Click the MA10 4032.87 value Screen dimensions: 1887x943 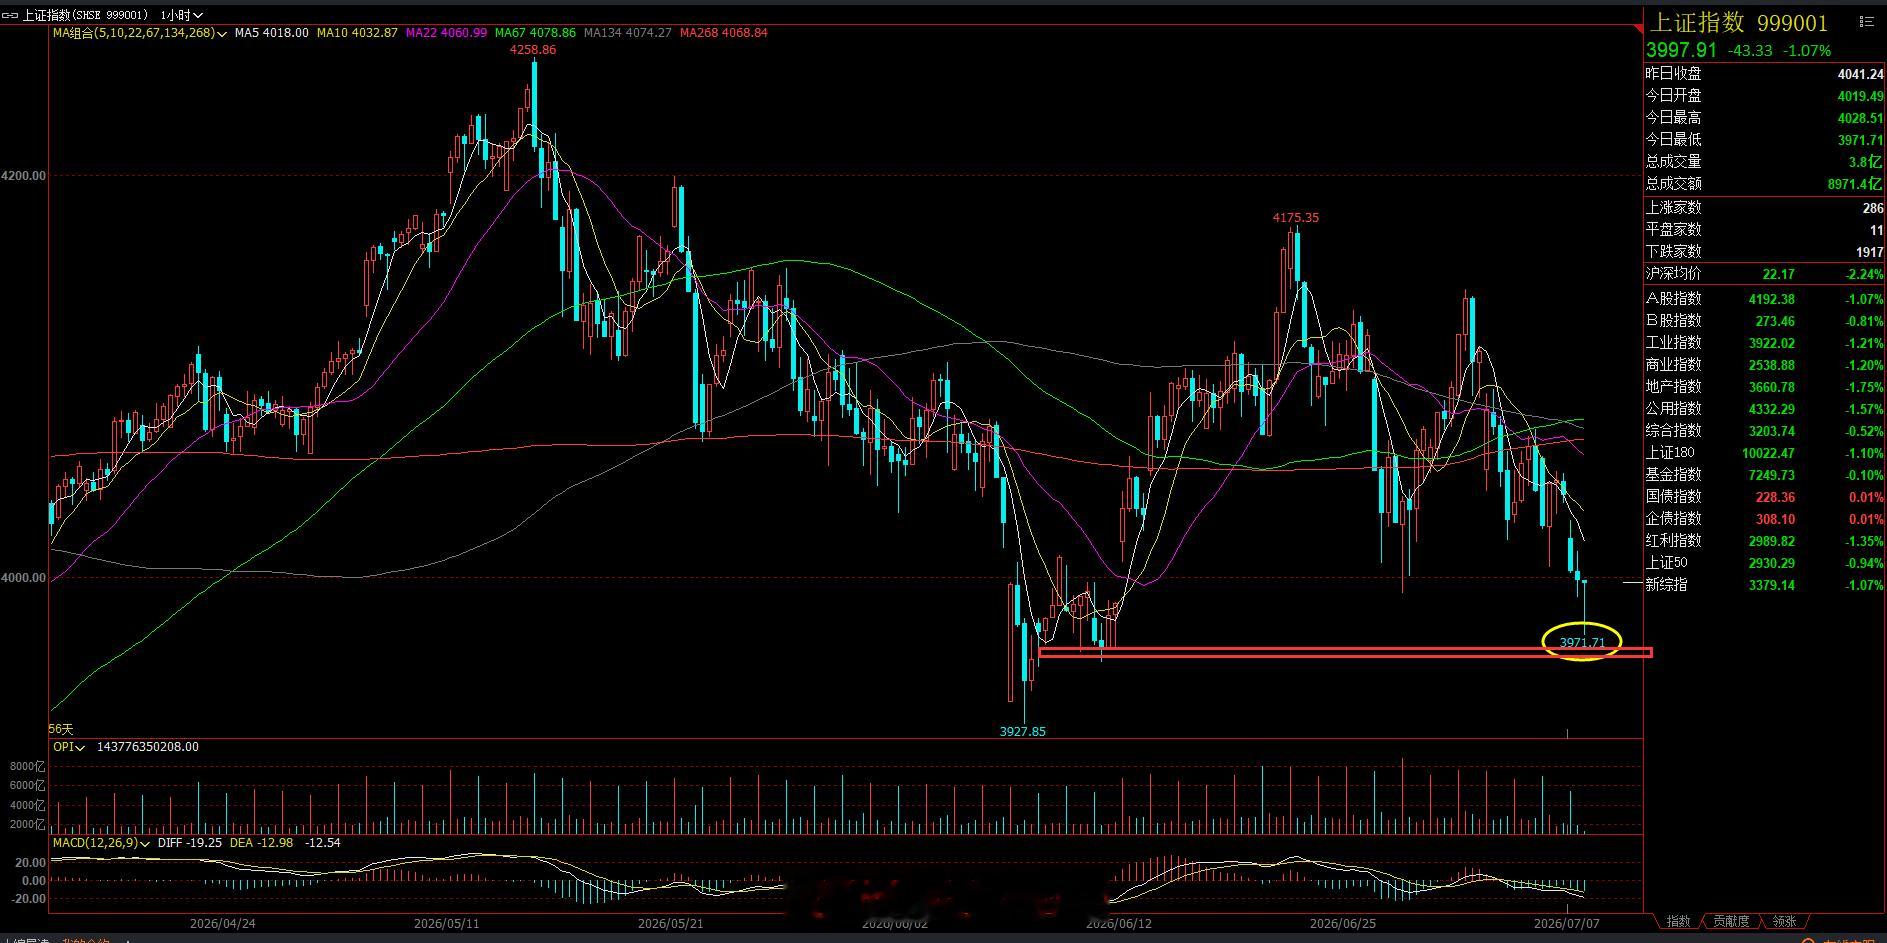click(x=357, y=33)
